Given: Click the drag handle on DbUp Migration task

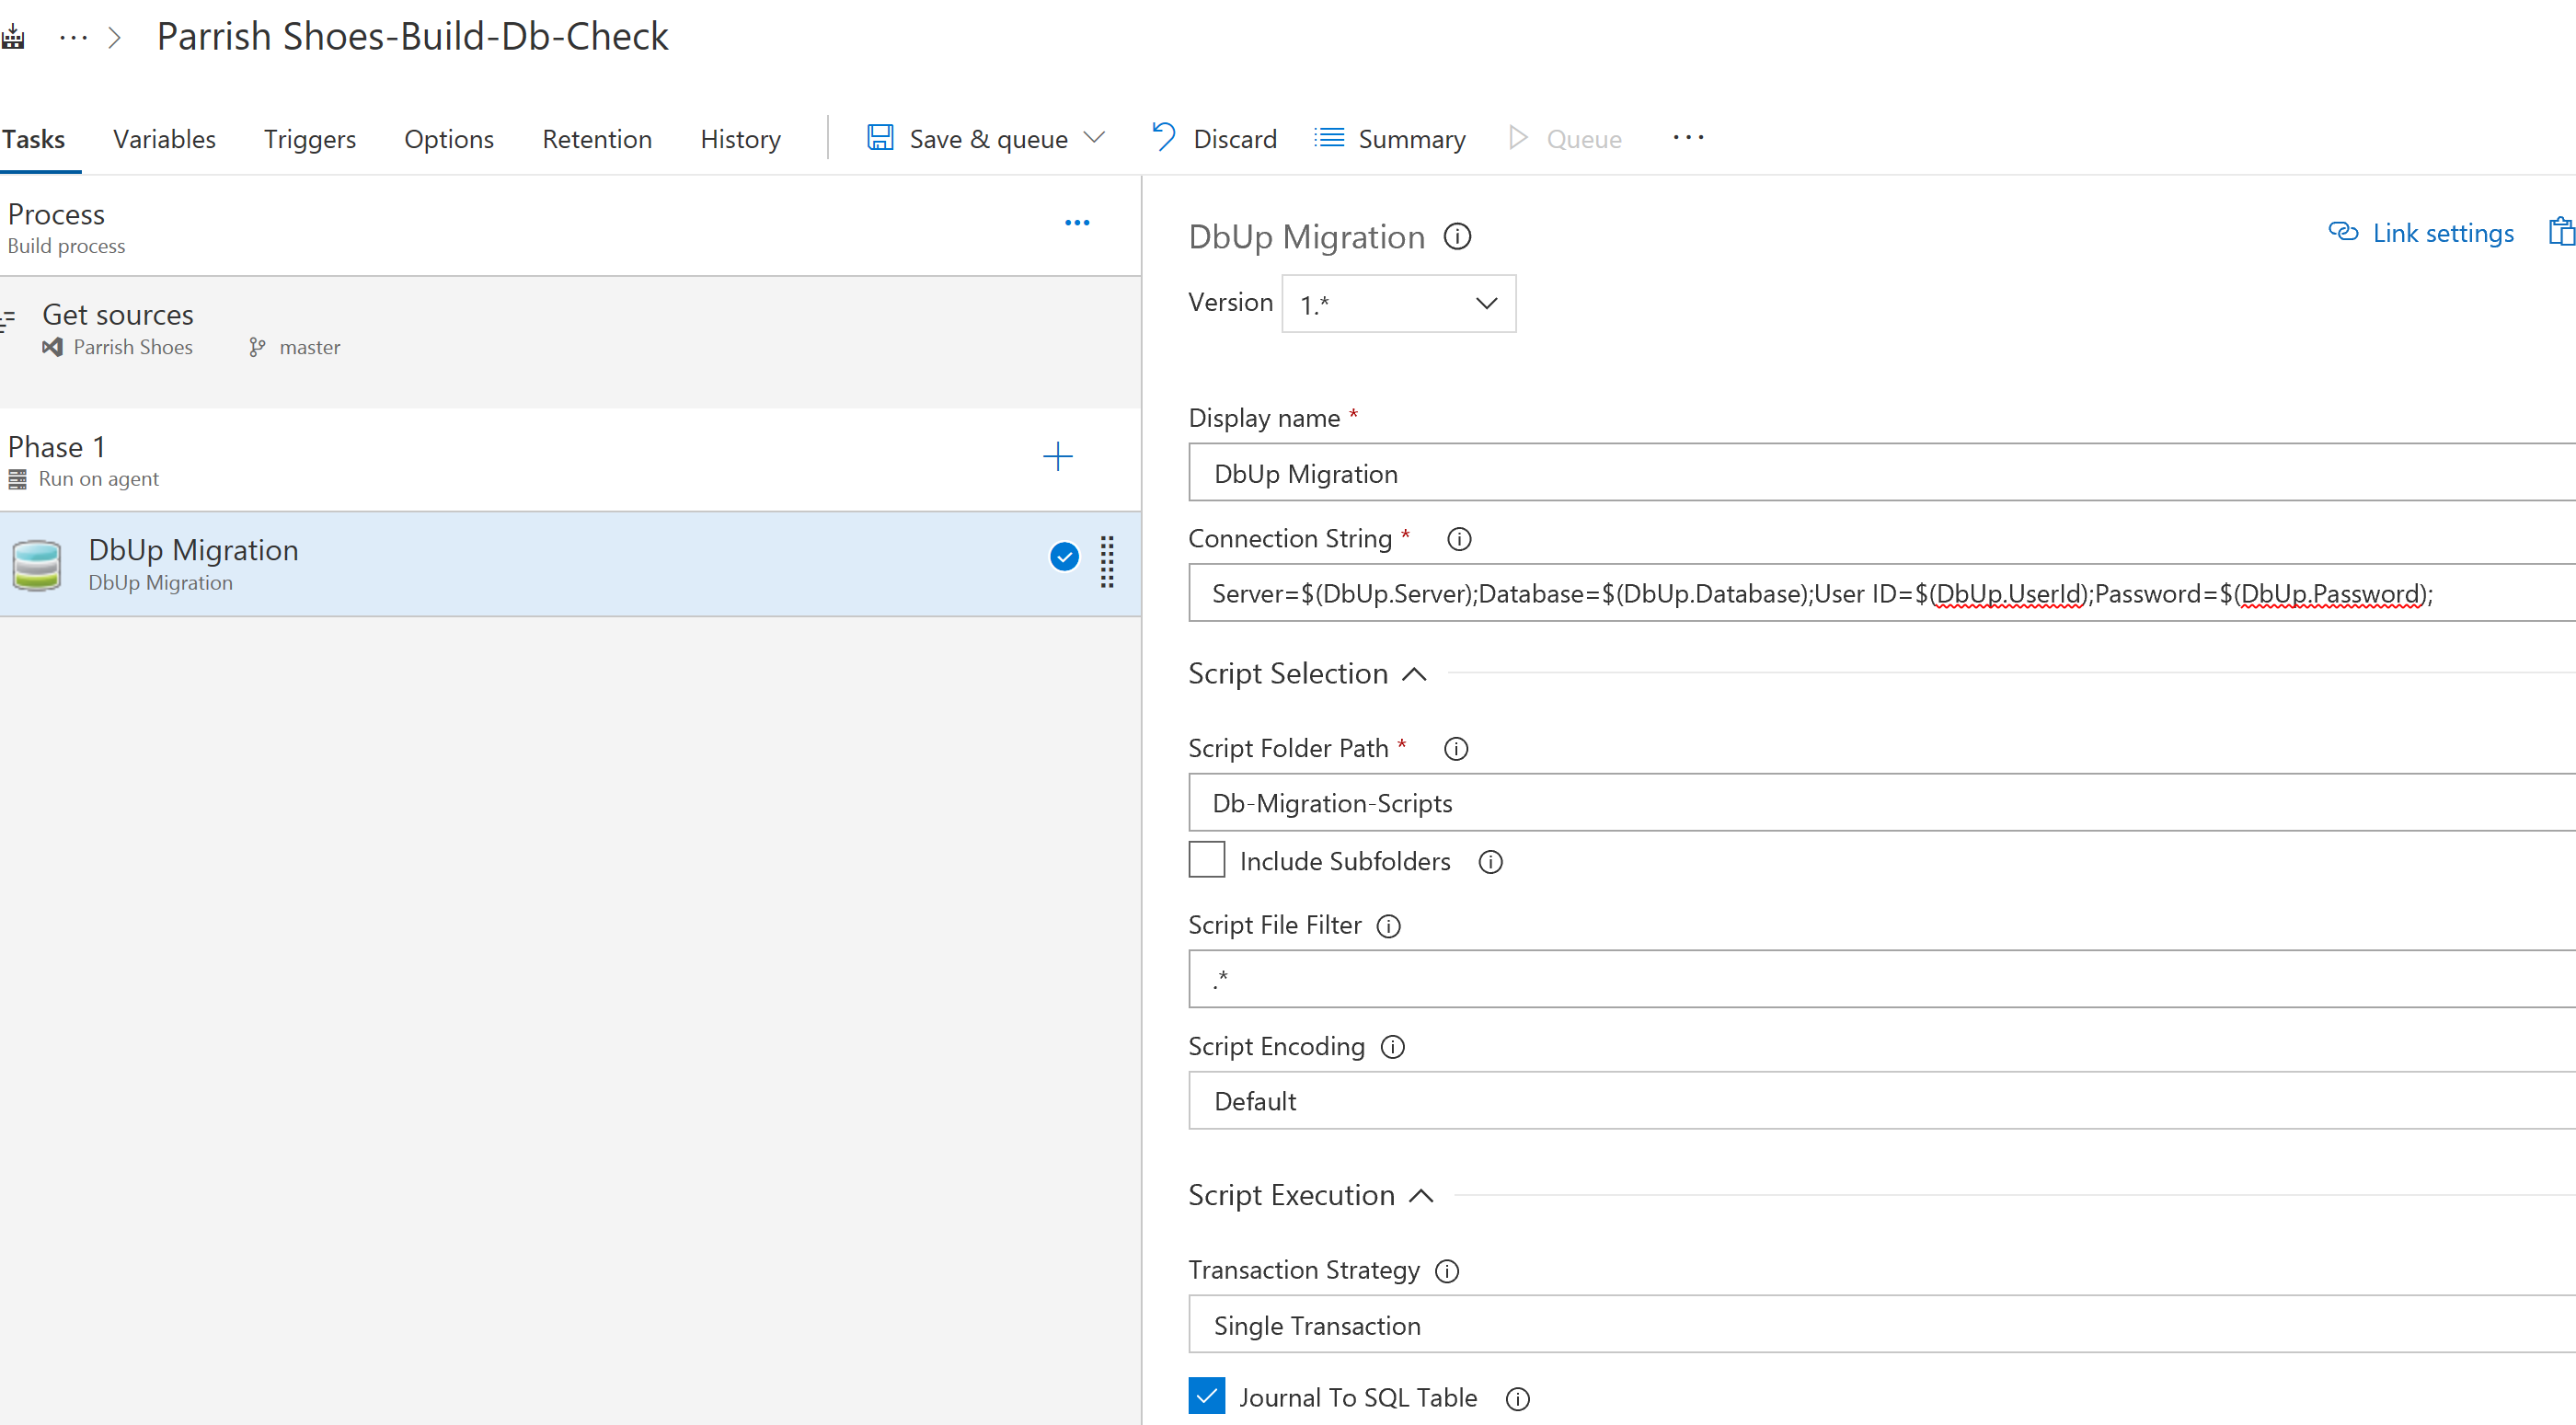Looking at the screenshot, I should tap(1107, 562).
